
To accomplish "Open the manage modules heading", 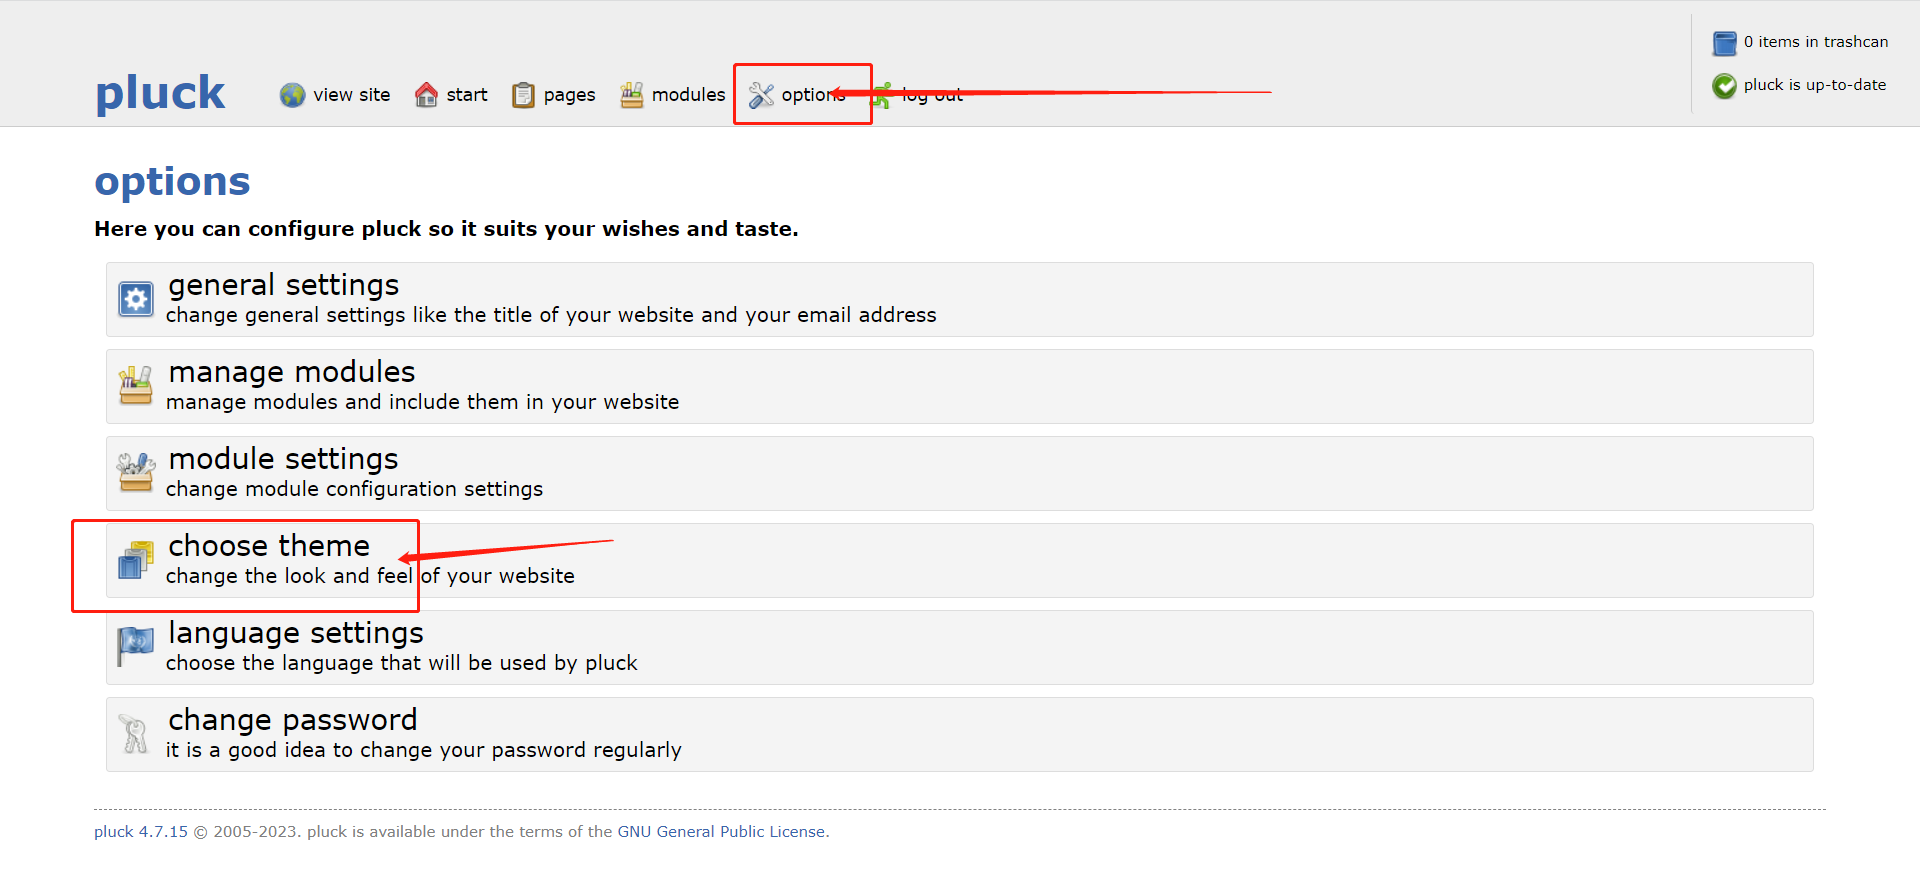I will 292,372.
